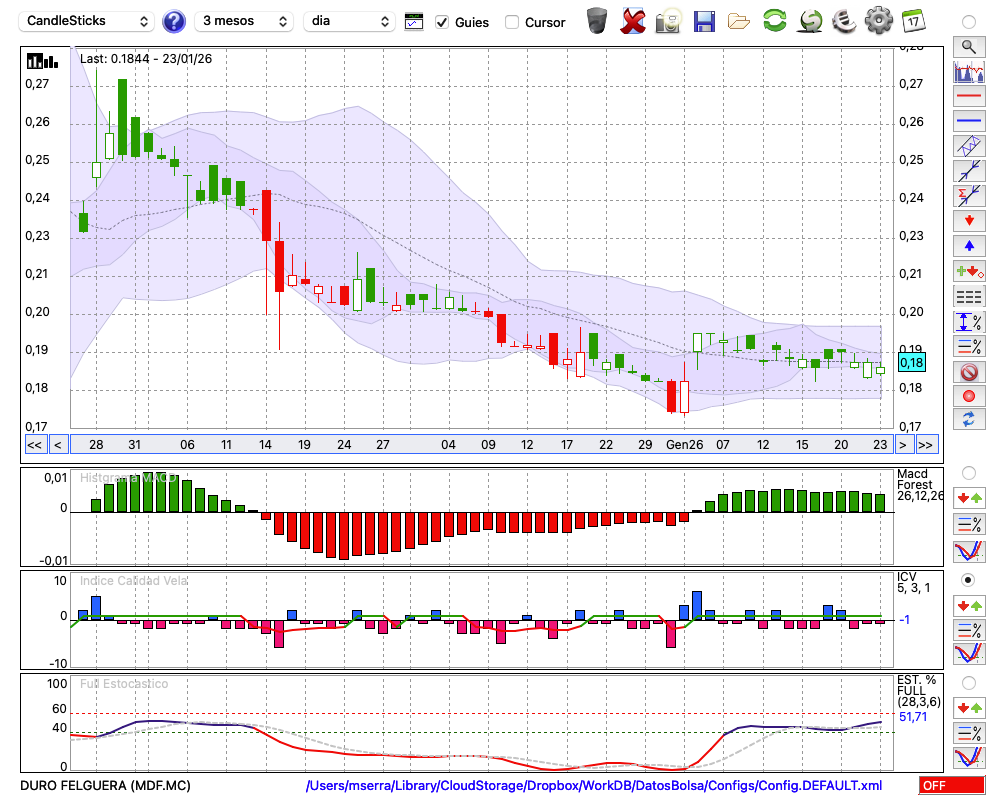Viewport: 1000px width, 800px height.
Task: Open the dia interval dropdown
Action: tap(349, 21)
